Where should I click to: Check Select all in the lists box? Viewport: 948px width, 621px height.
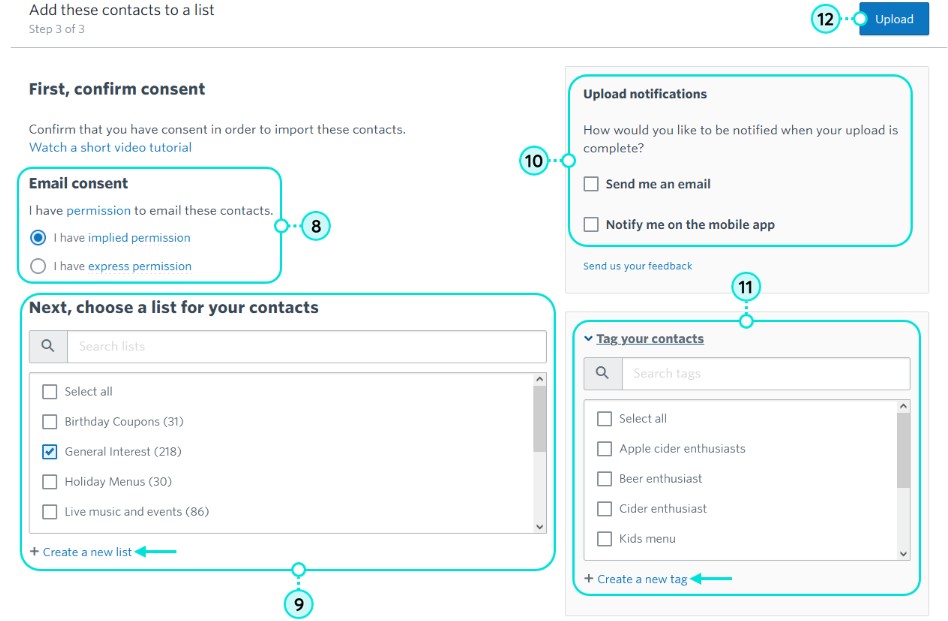[x=50, y=392]
